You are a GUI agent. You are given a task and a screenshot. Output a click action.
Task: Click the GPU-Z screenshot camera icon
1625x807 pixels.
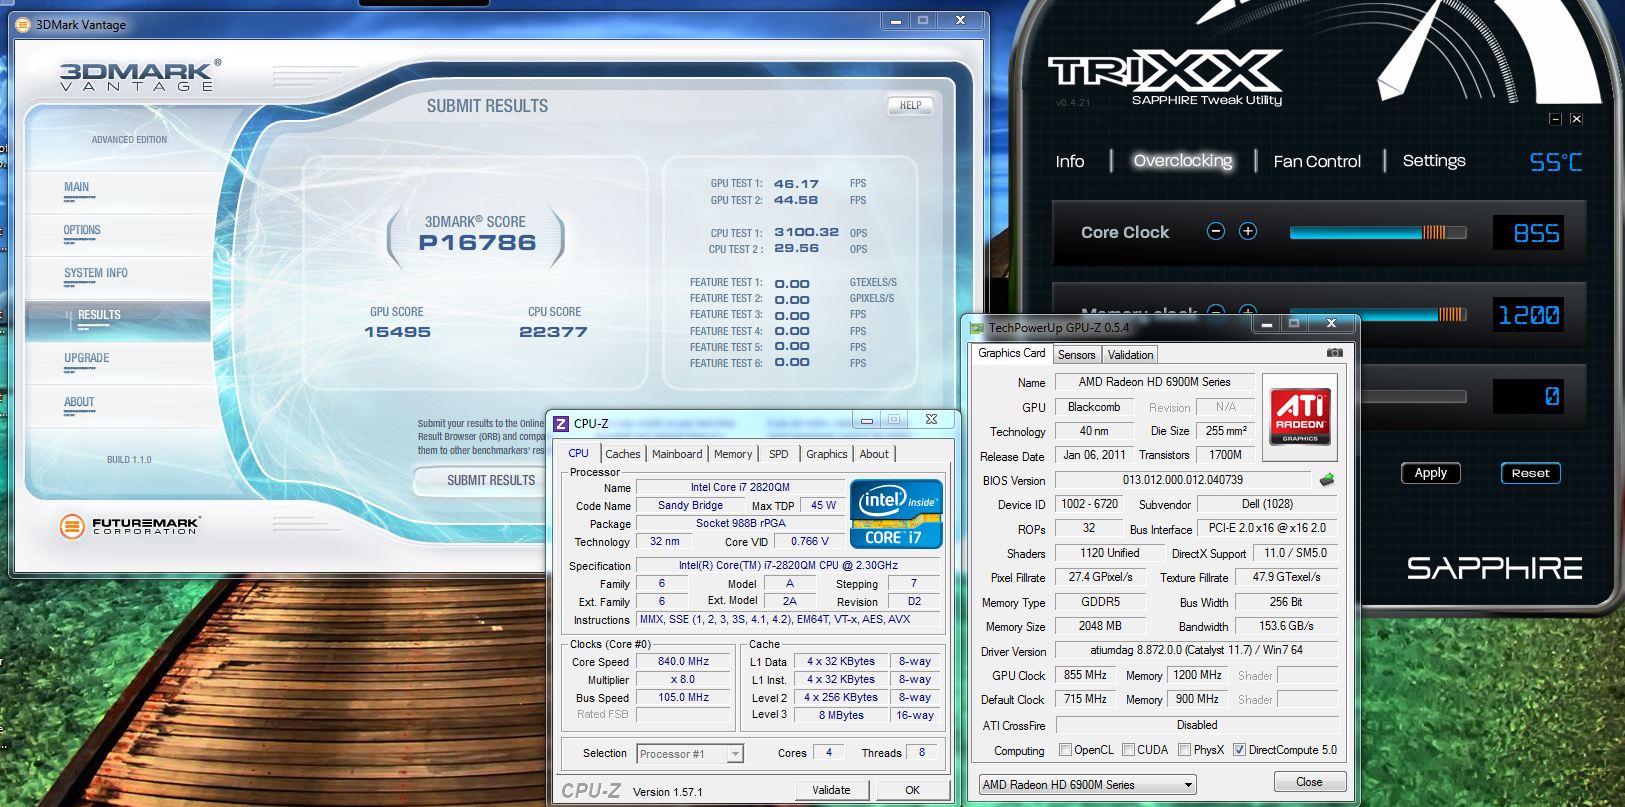[1335, 353]
